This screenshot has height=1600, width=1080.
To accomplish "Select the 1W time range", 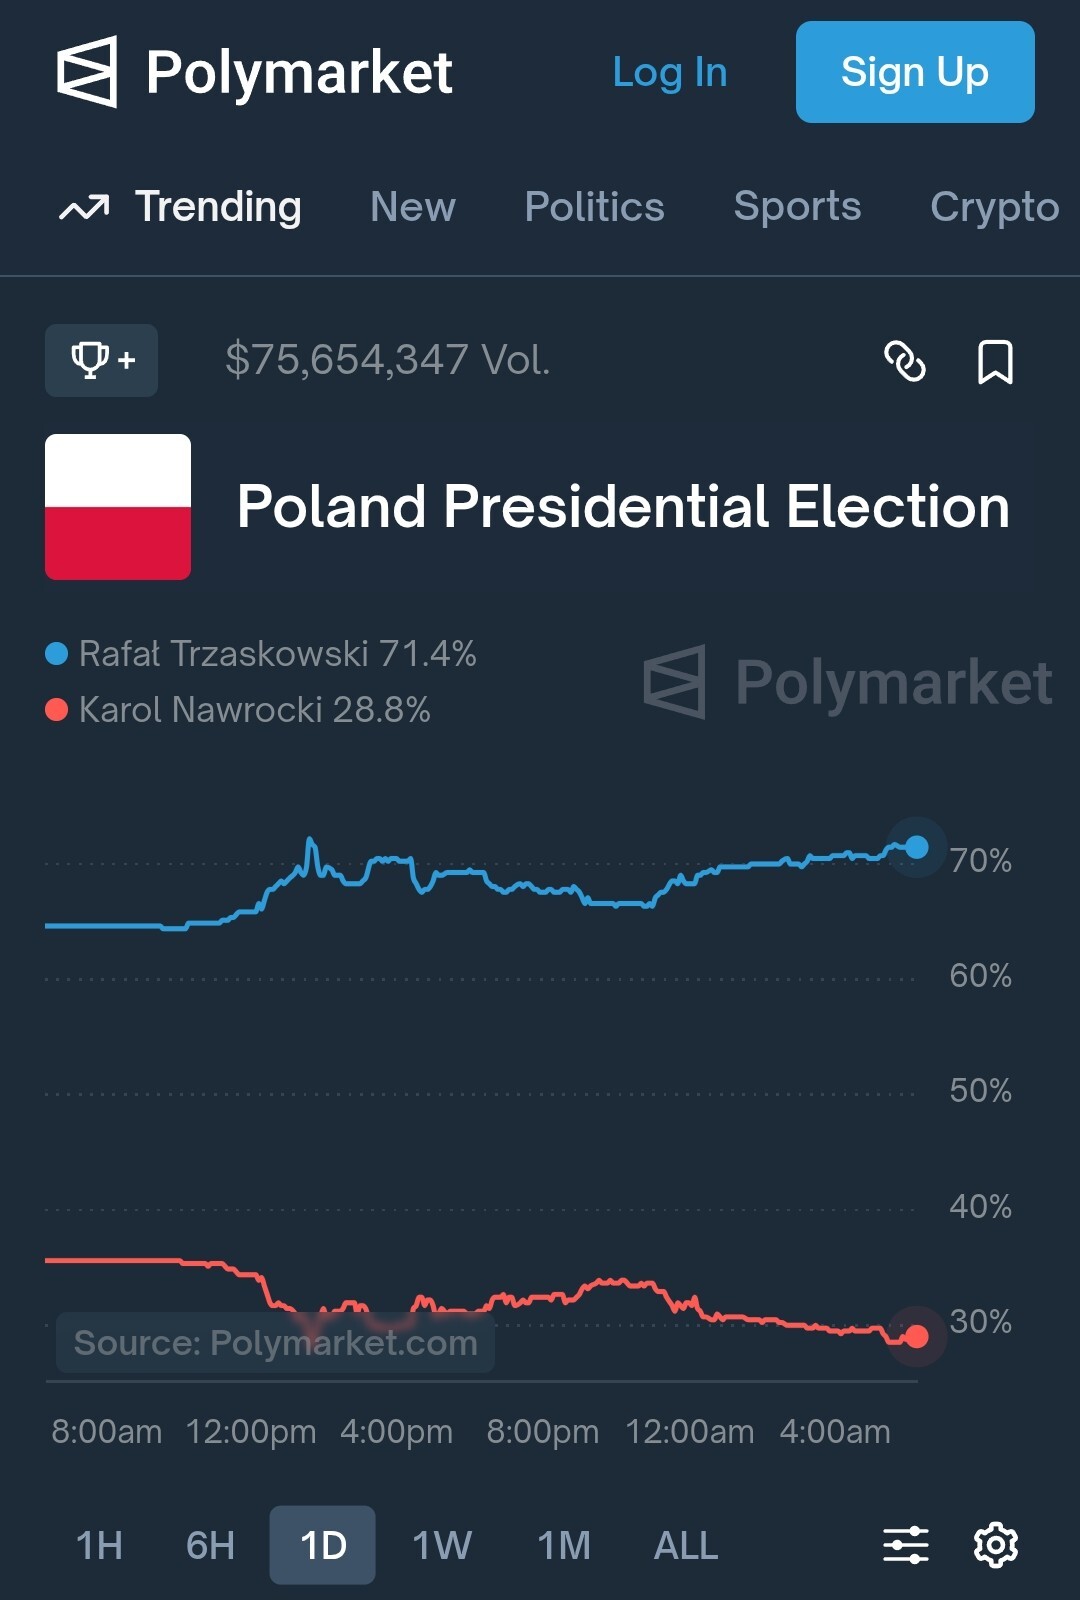I will (442, 1546).
